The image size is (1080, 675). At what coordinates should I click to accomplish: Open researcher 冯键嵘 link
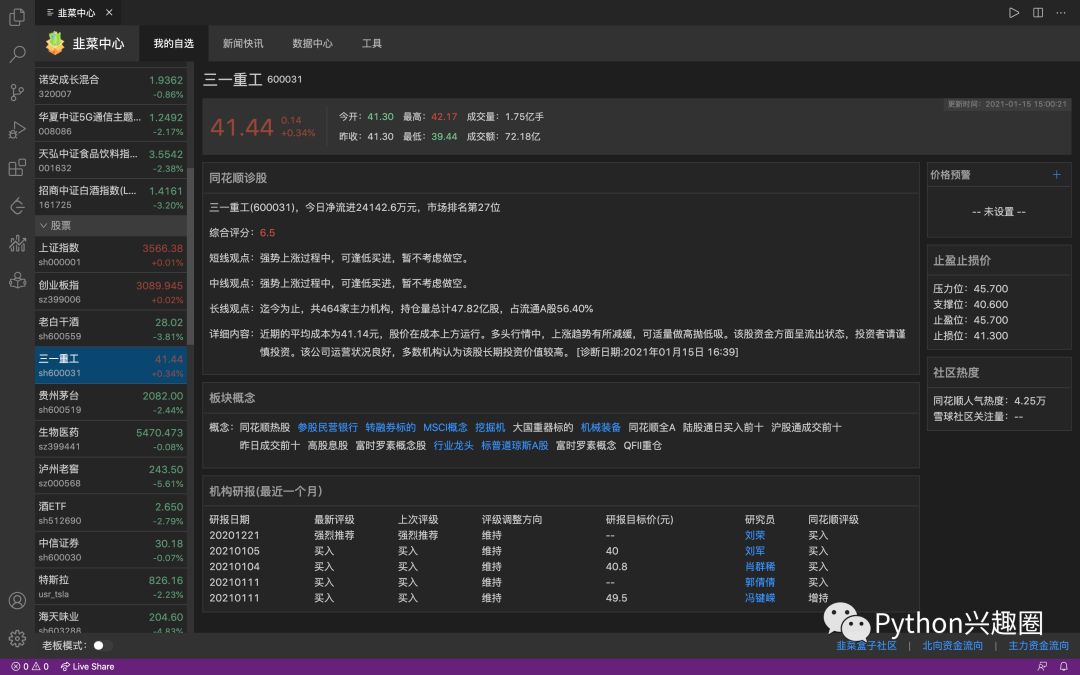point(760,598)
